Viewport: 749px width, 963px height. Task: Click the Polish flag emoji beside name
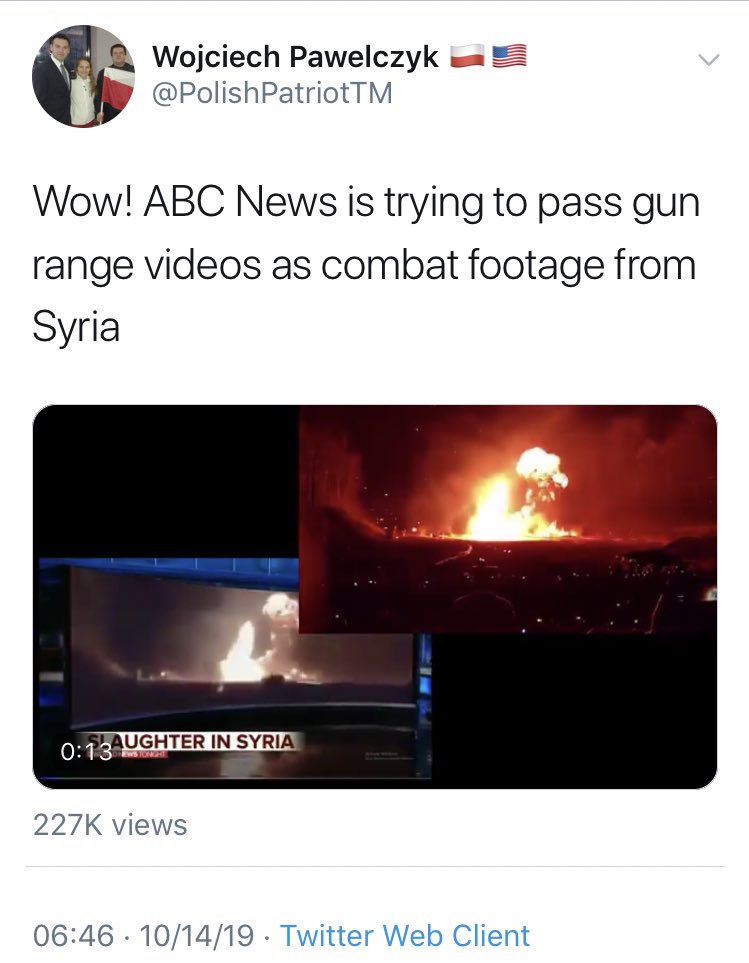click(x=468, y=57)
